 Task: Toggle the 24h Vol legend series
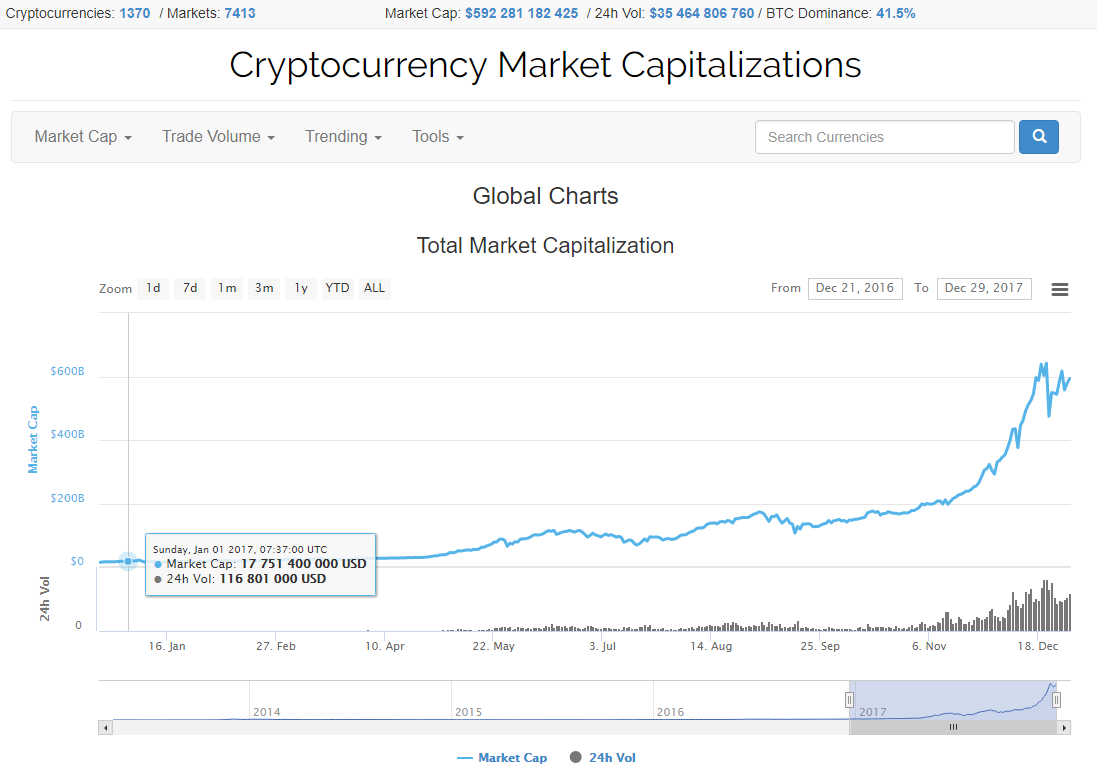[603, 758]
